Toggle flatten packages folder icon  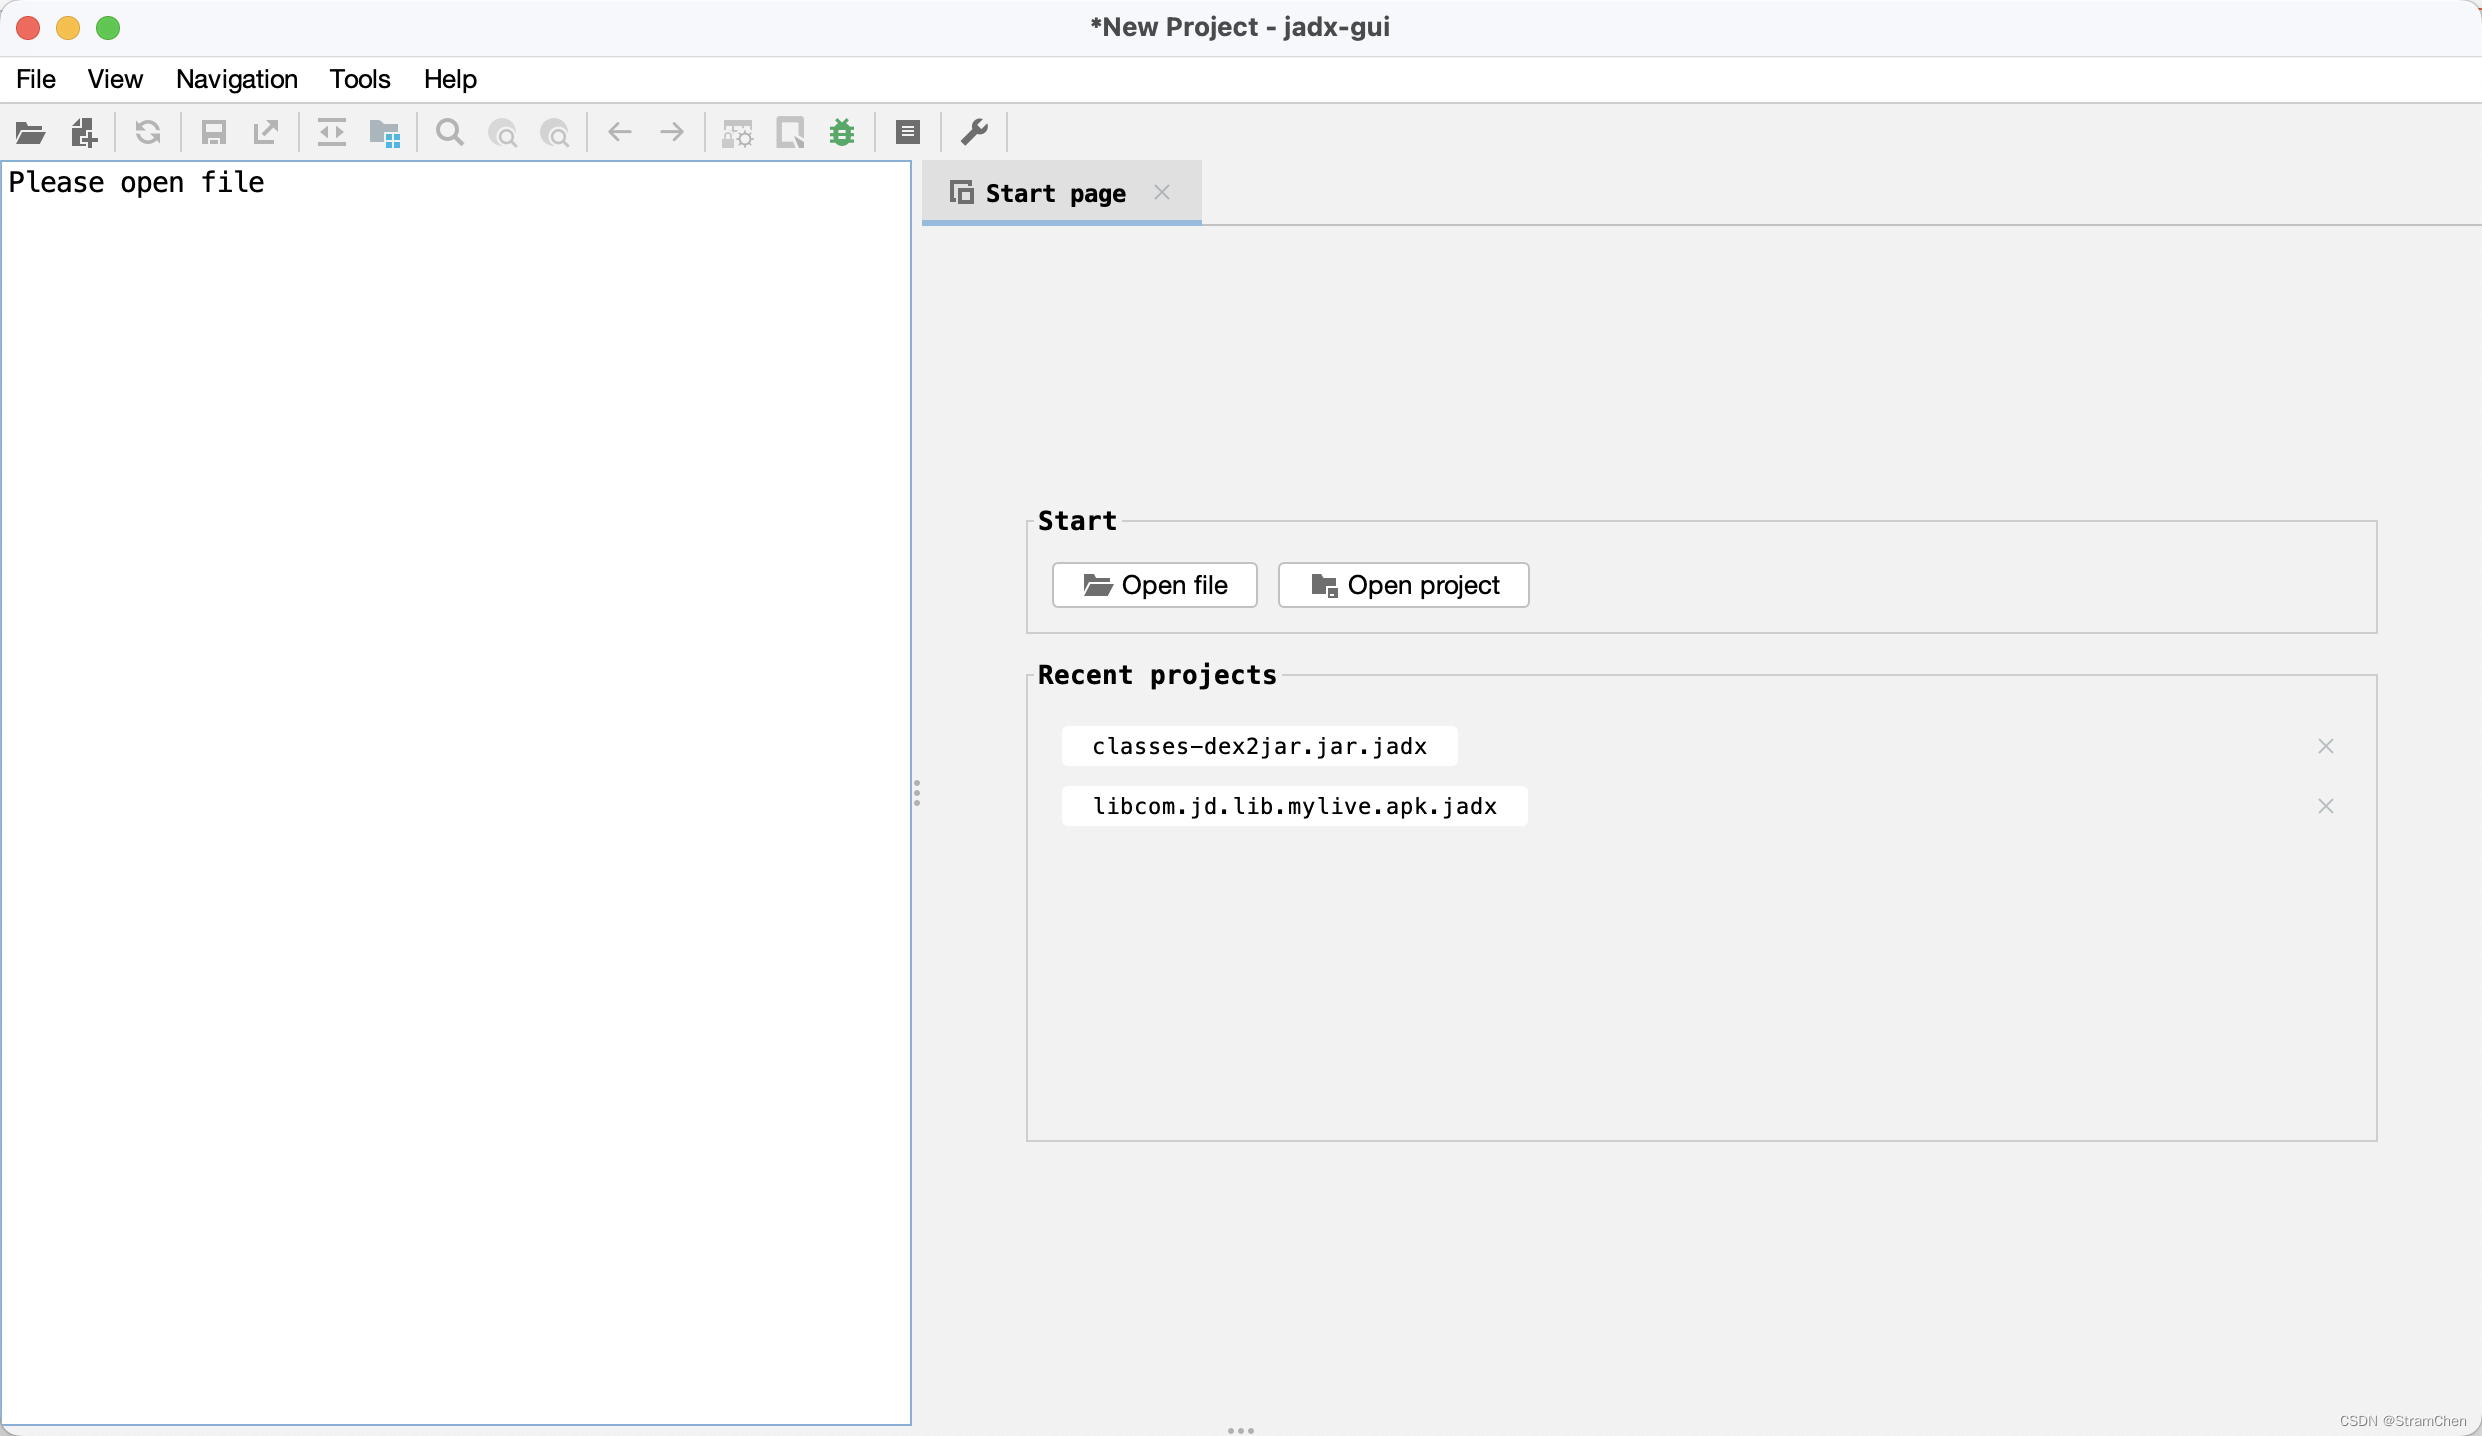[x=384, y=132]
